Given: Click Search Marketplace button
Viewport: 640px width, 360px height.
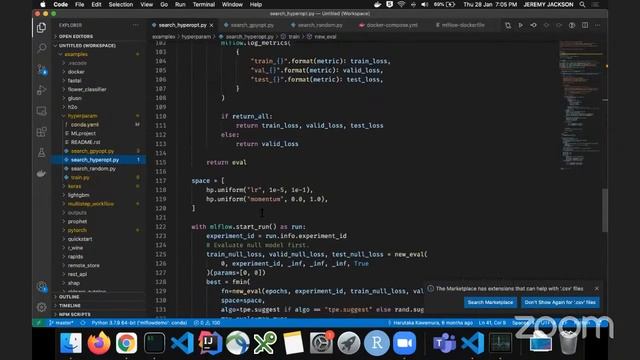Looking at the screenshot, I should click(490, 302).
